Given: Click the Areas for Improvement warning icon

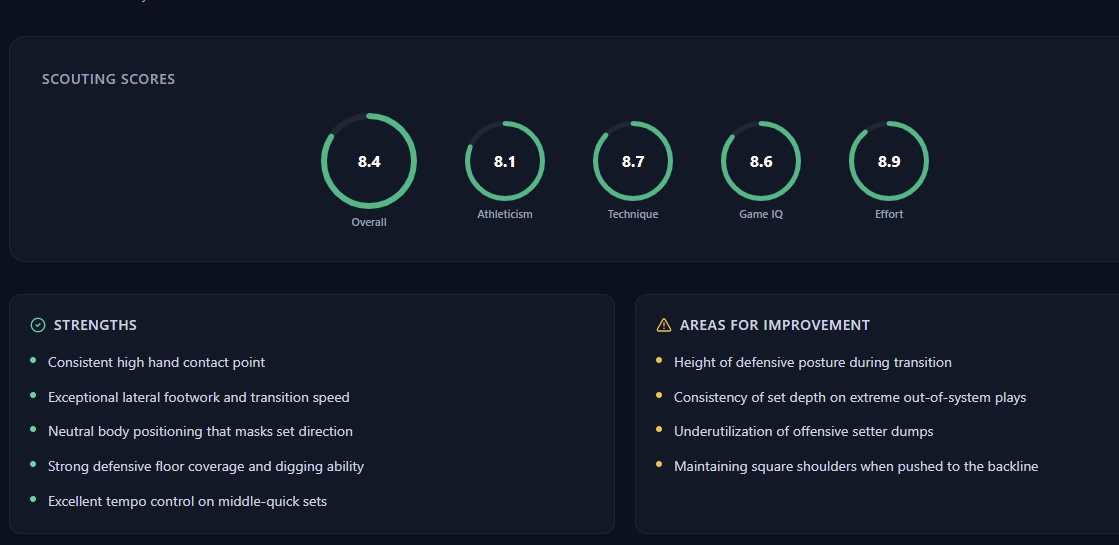Looking at the screenshot, I should 663,325.
